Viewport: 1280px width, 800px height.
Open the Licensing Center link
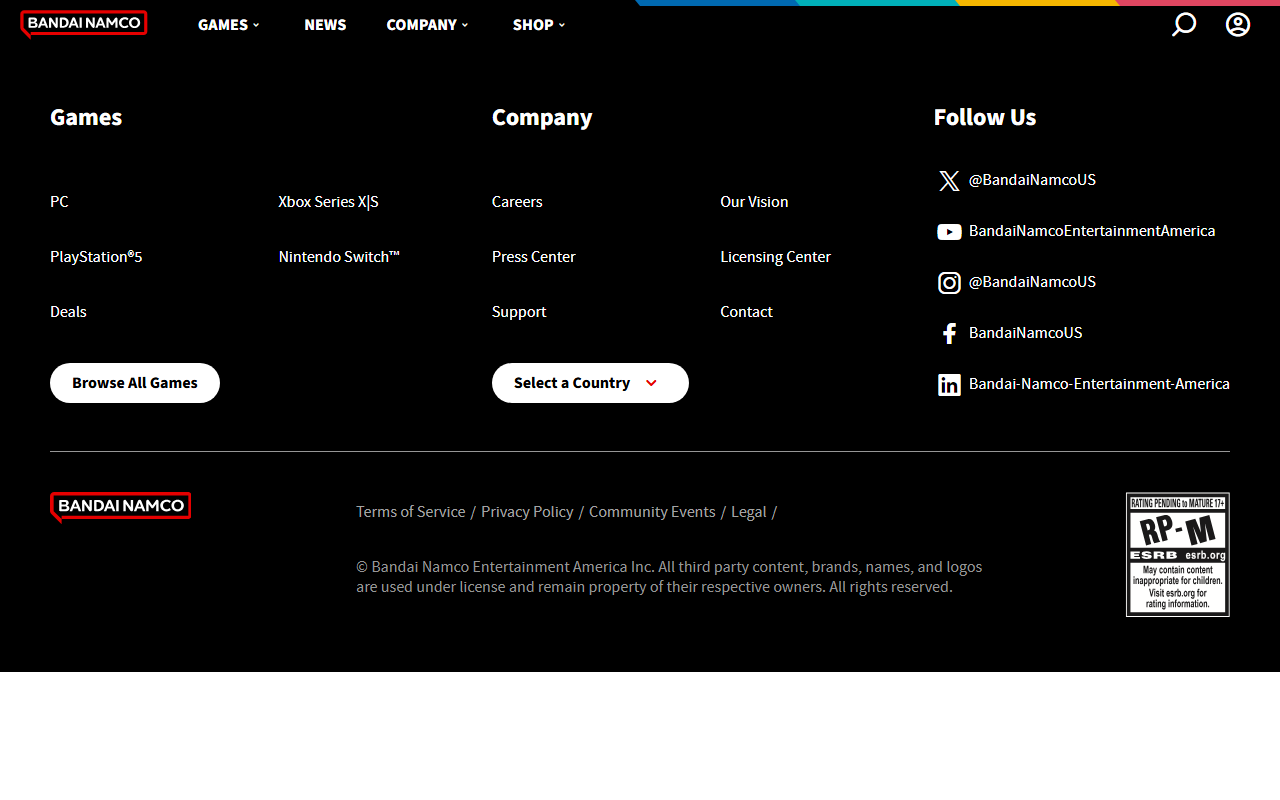click(775, 257)
